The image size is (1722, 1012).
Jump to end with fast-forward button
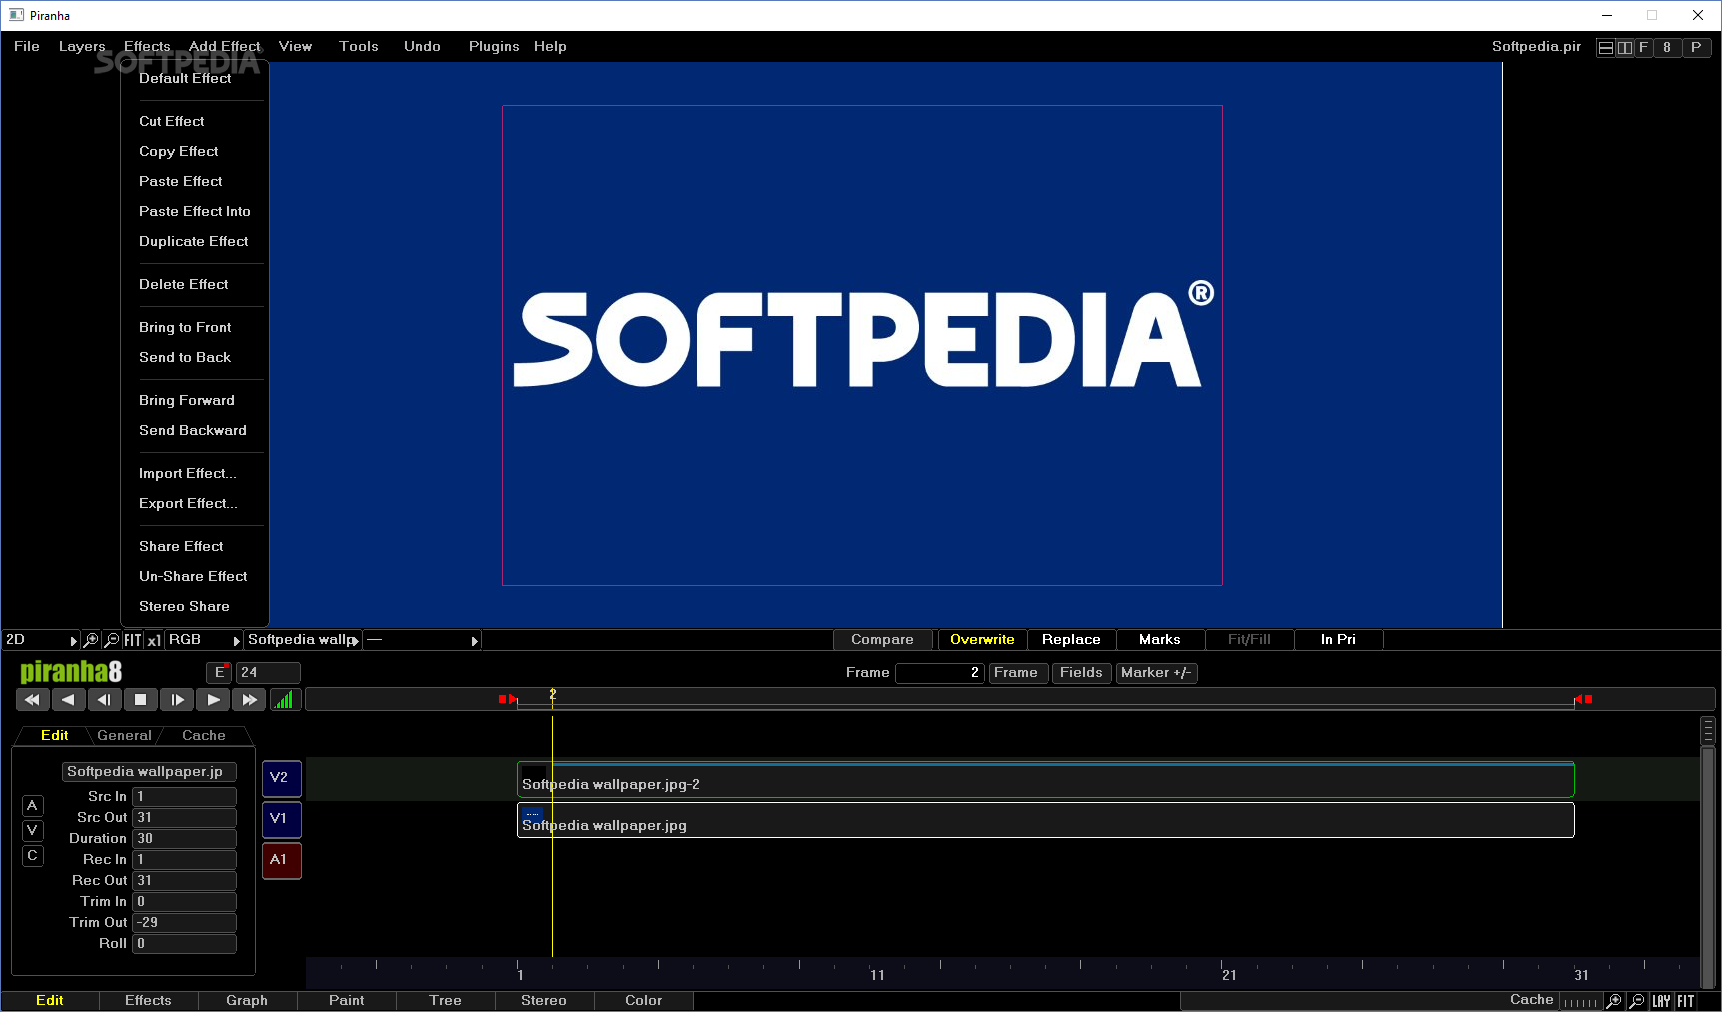click(249, 700)
